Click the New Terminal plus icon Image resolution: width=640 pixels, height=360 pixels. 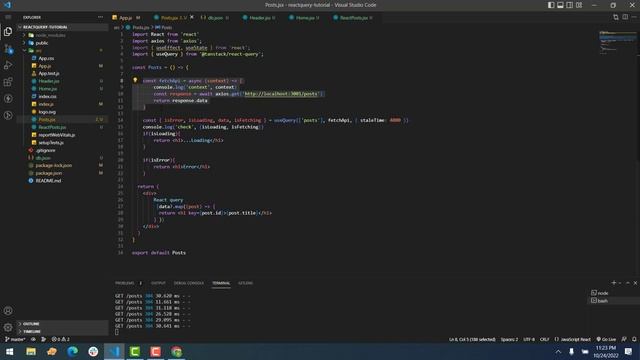tap(613, 283)
